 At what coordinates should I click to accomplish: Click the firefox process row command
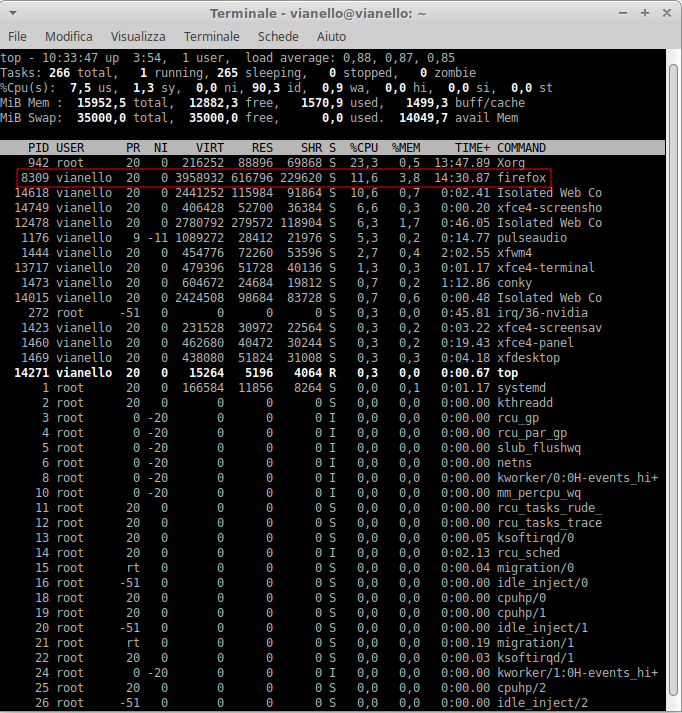[x=522, y=177]
